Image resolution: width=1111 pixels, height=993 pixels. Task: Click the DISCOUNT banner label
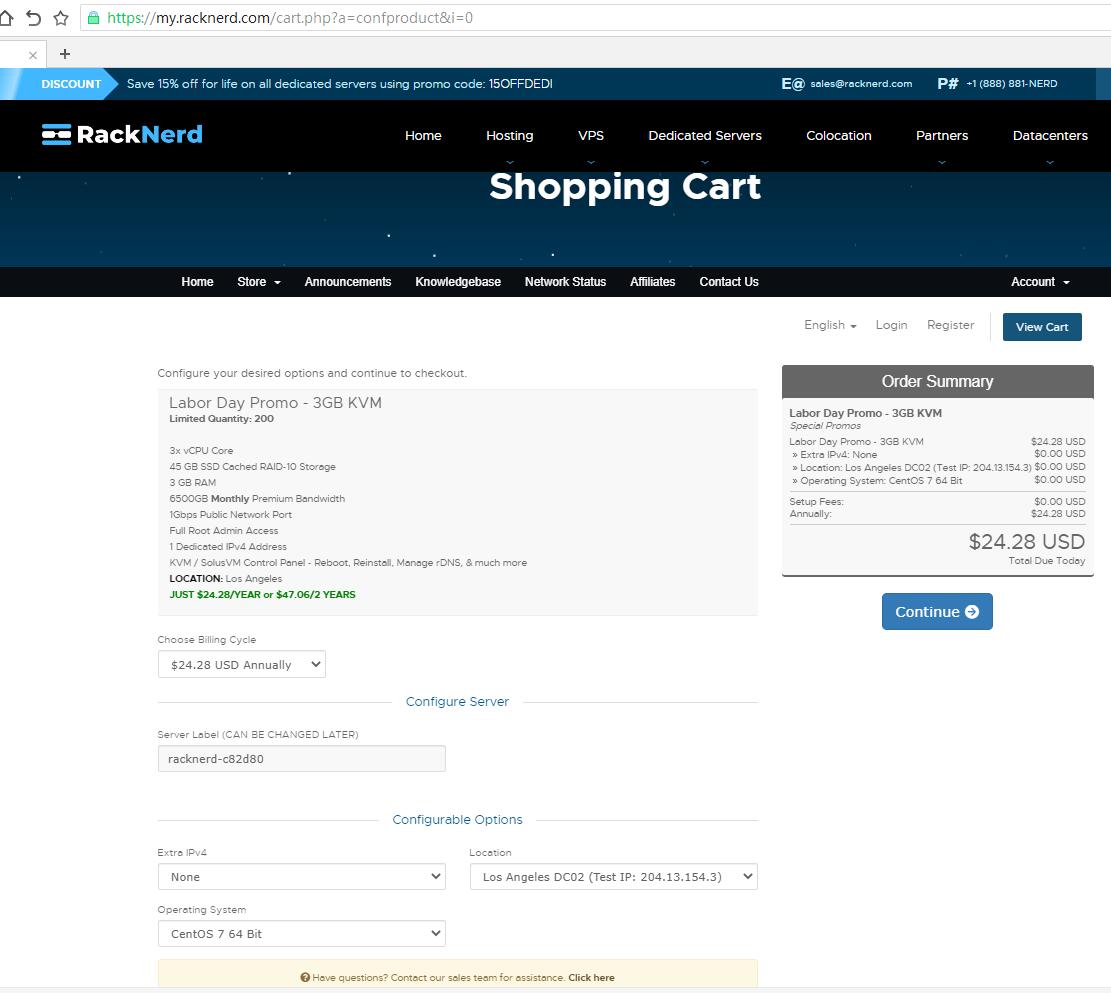pyautogui.click(x=71, y=84)
